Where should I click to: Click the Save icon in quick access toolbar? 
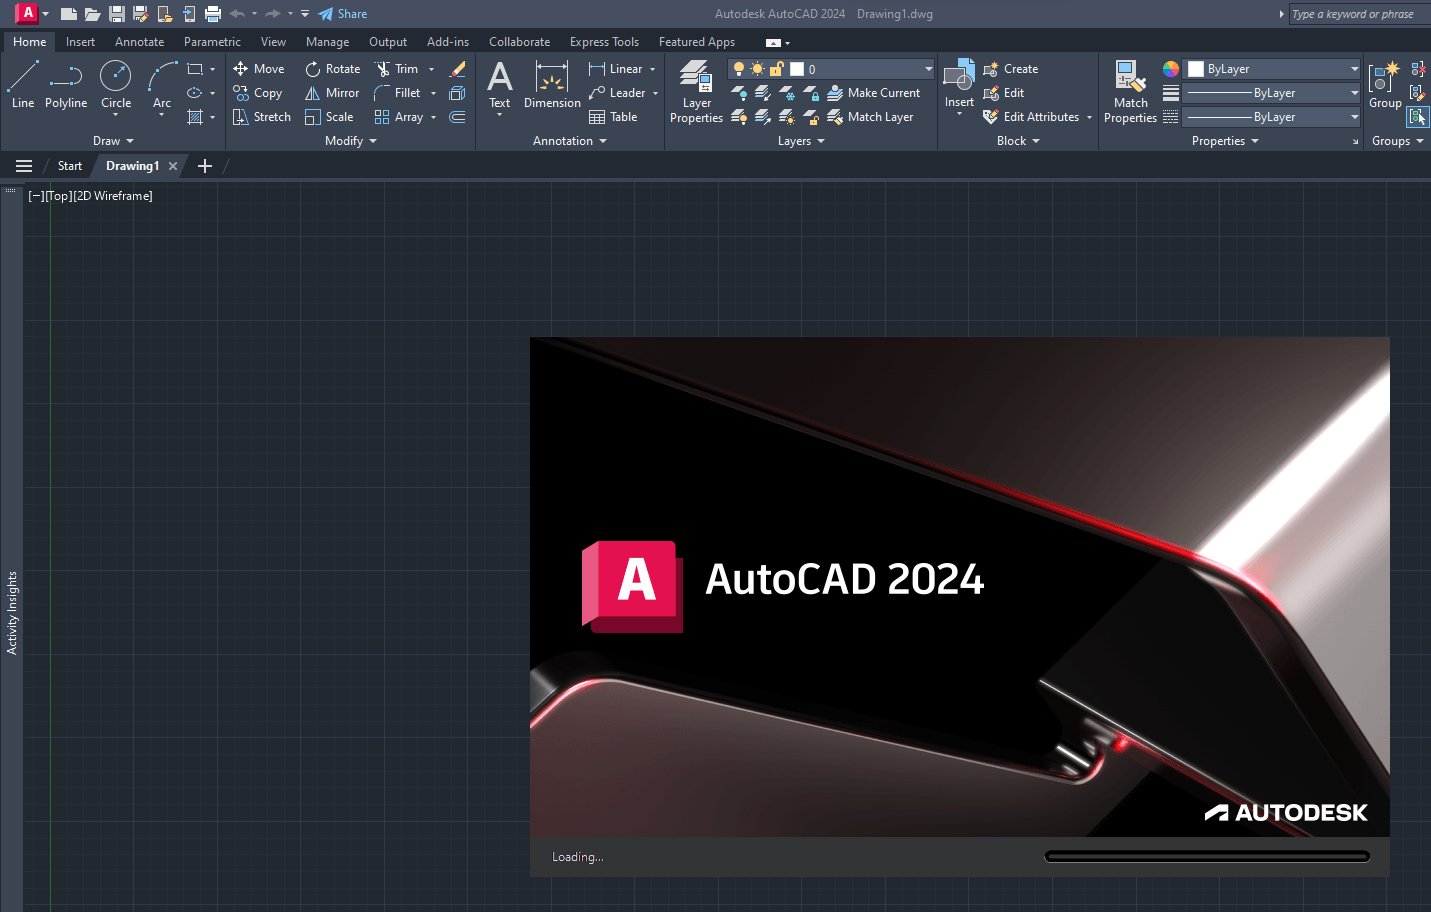coord(117,14)
